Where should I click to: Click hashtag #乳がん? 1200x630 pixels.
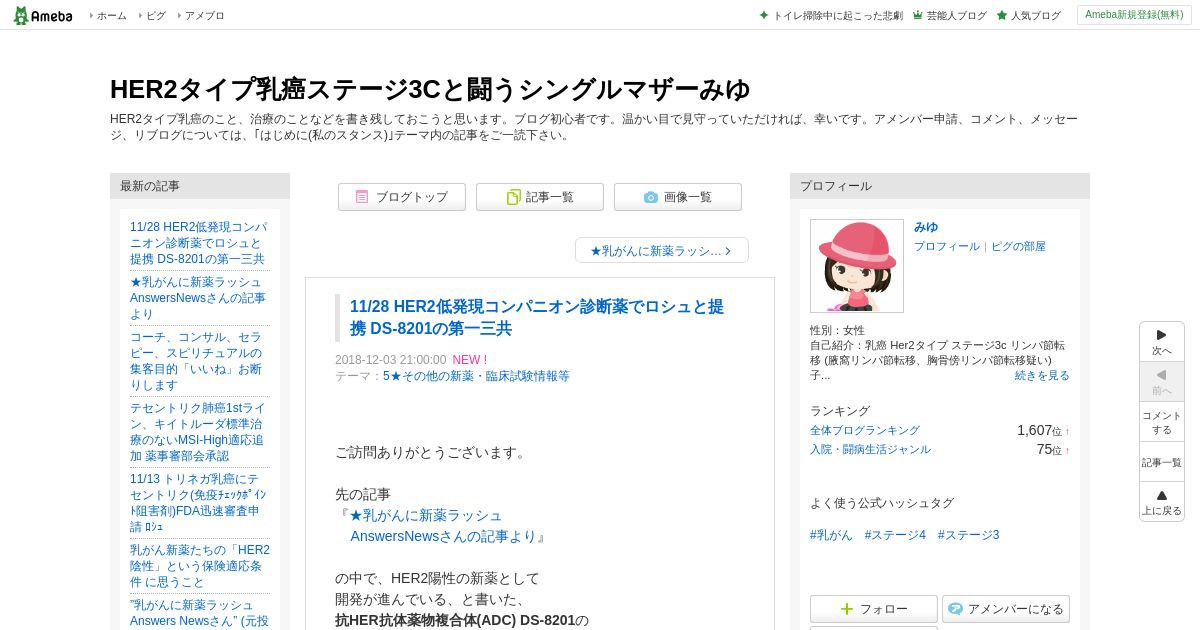[831, 535]
